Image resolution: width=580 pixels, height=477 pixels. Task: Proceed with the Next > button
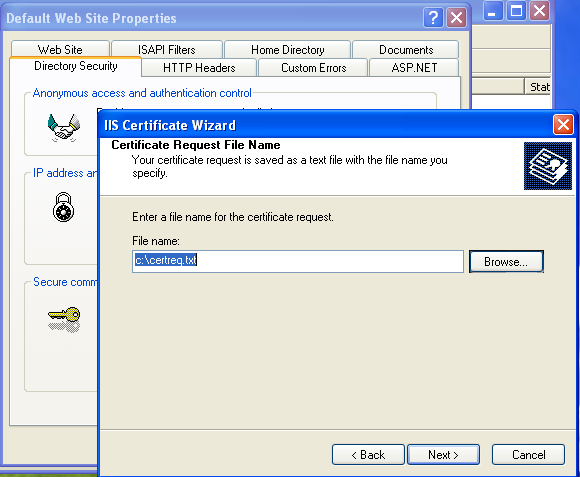pyautogui.click(x=443, y=454)
